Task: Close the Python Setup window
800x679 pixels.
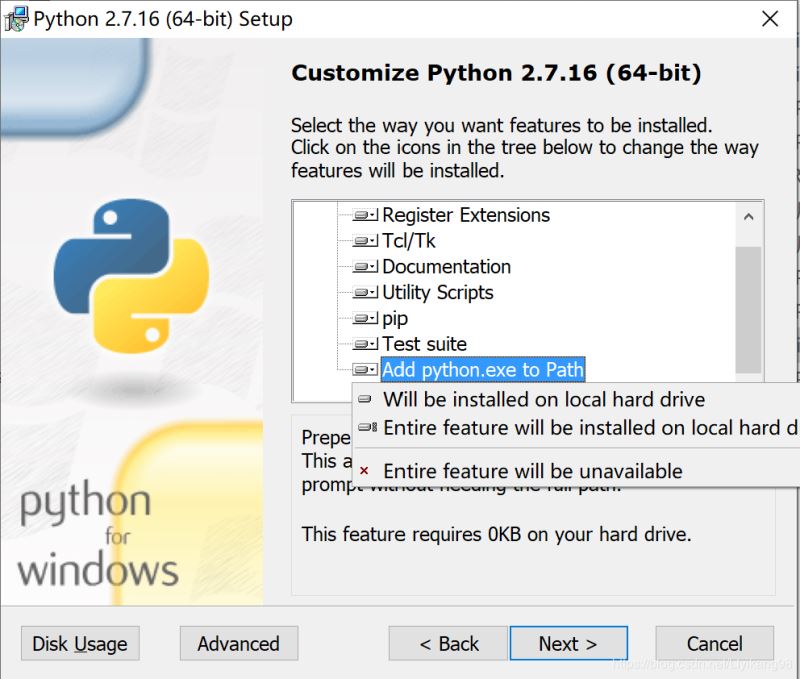Action: coord(770,19)
